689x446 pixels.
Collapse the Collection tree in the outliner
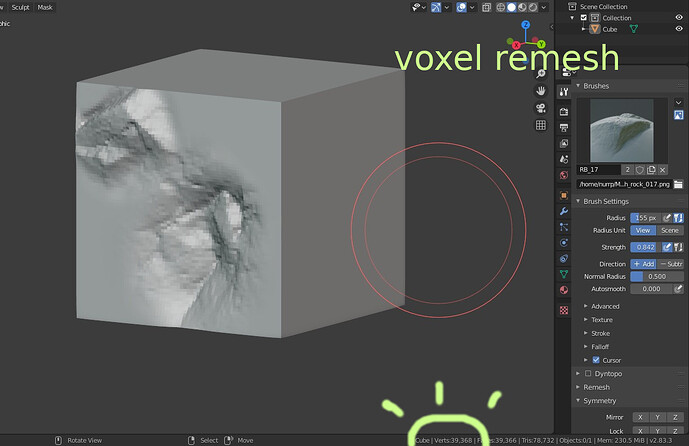coord(572,18)
